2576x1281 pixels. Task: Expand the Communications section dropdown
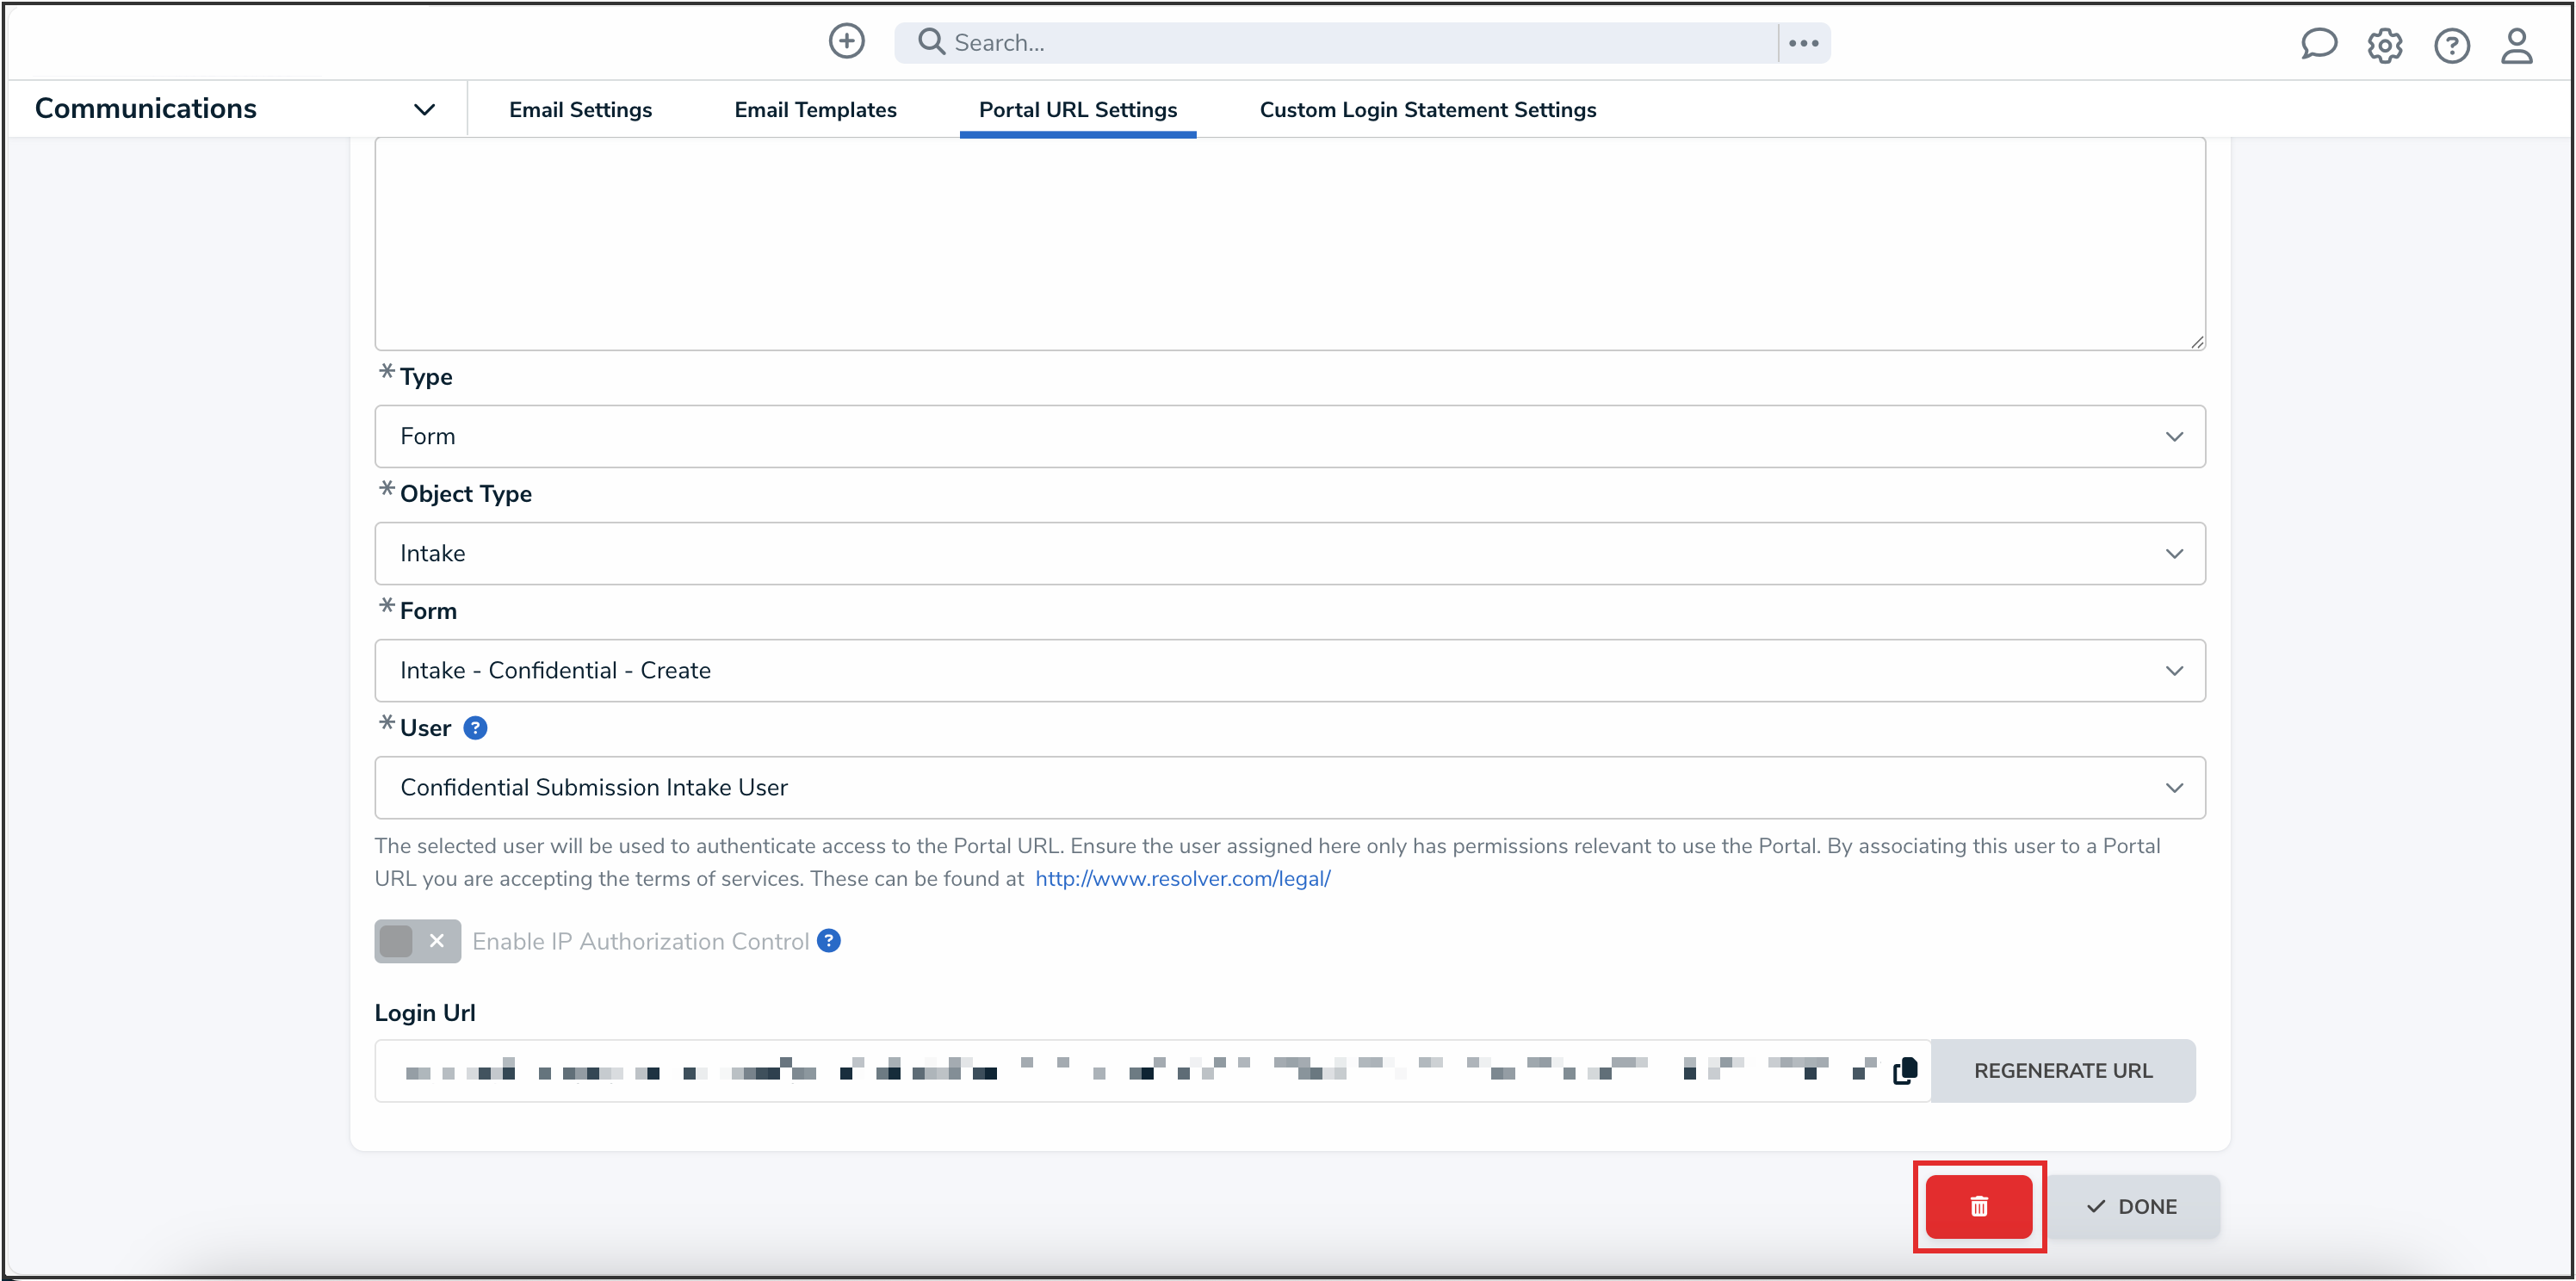424,109
